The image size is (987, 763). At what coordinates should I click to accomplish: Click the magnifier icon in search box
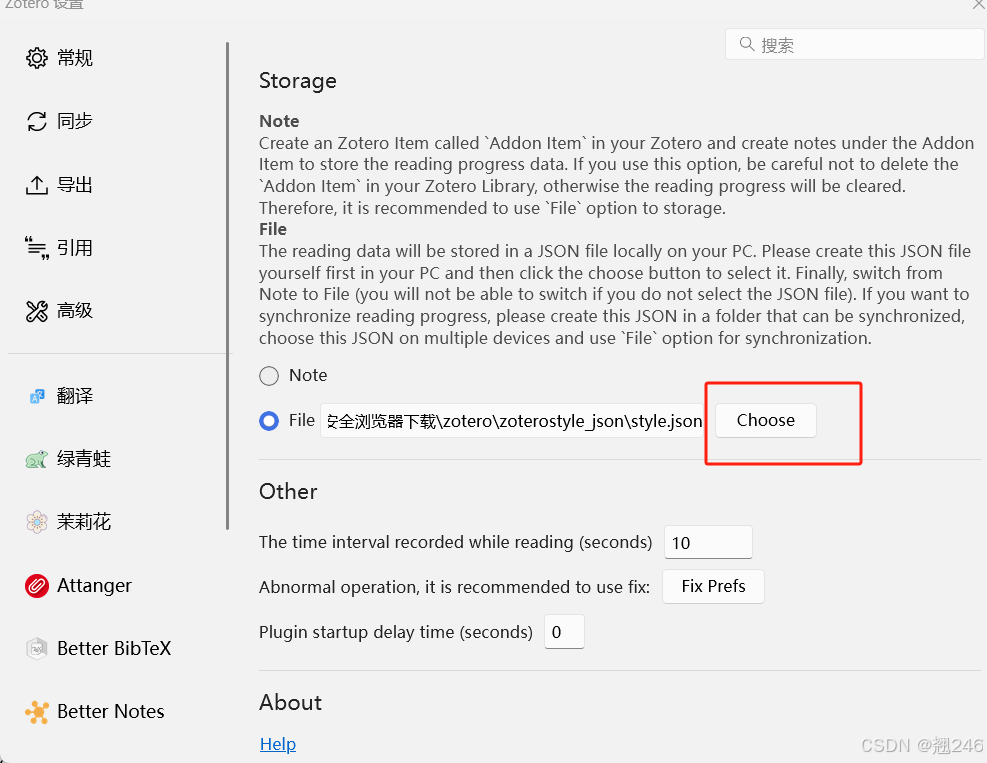(x=747, y=44)
